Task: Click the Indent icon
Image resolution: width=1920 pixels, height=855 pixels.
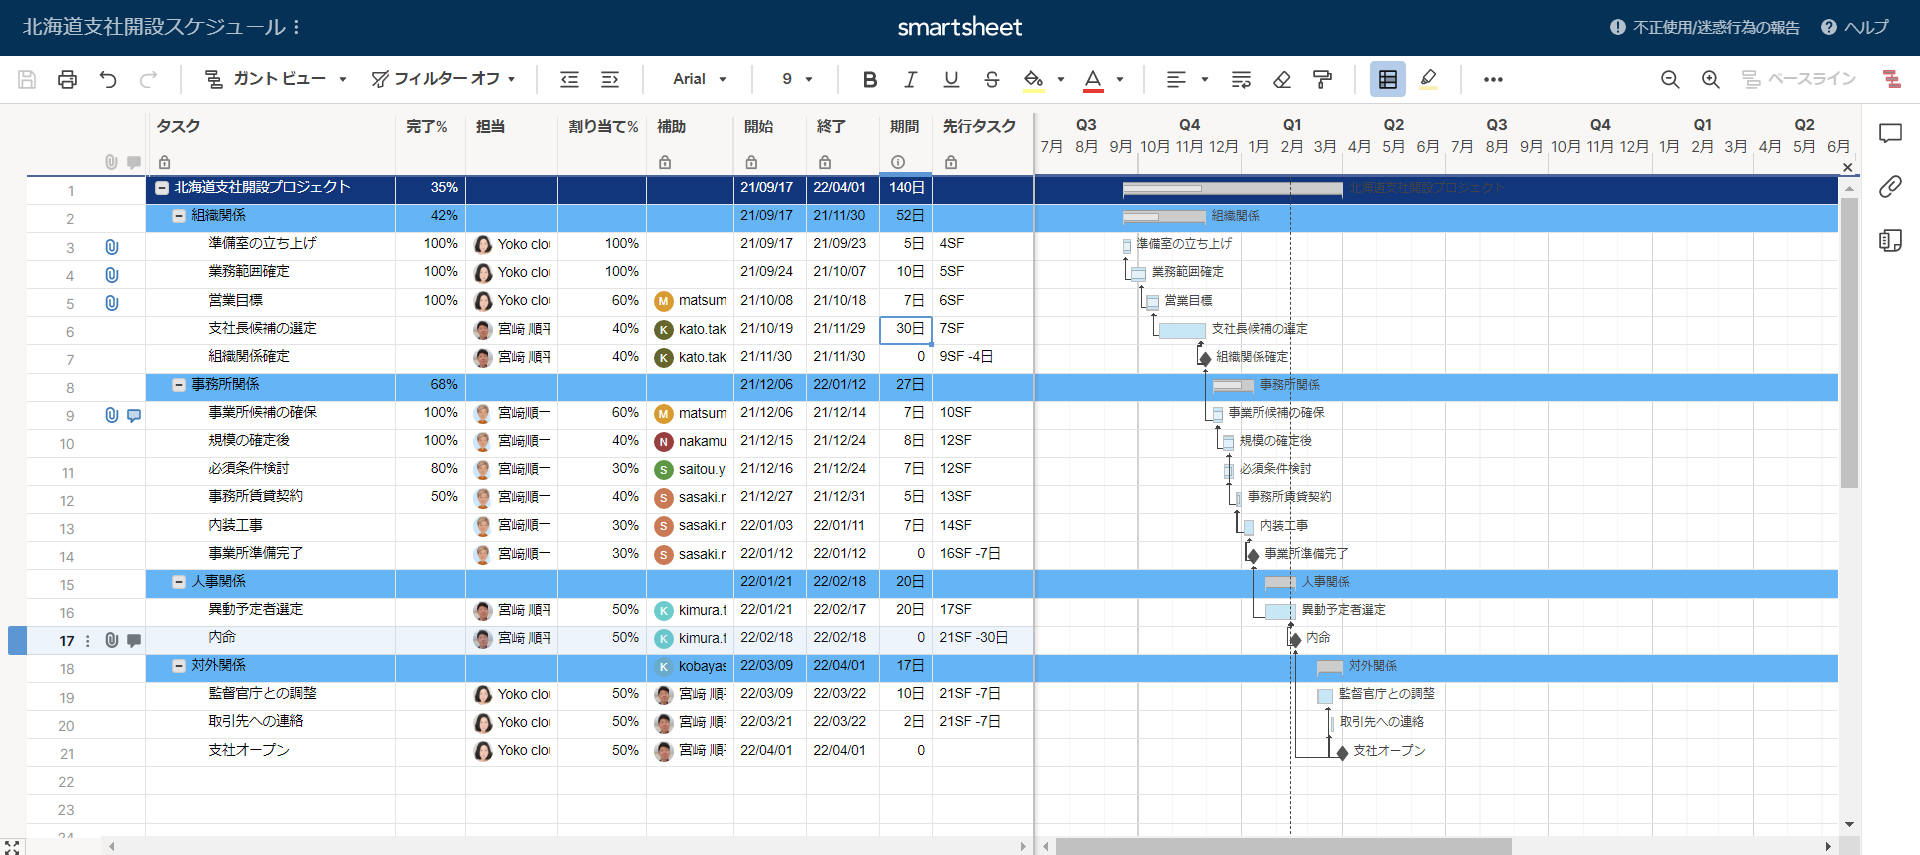Action: point(610,79)
